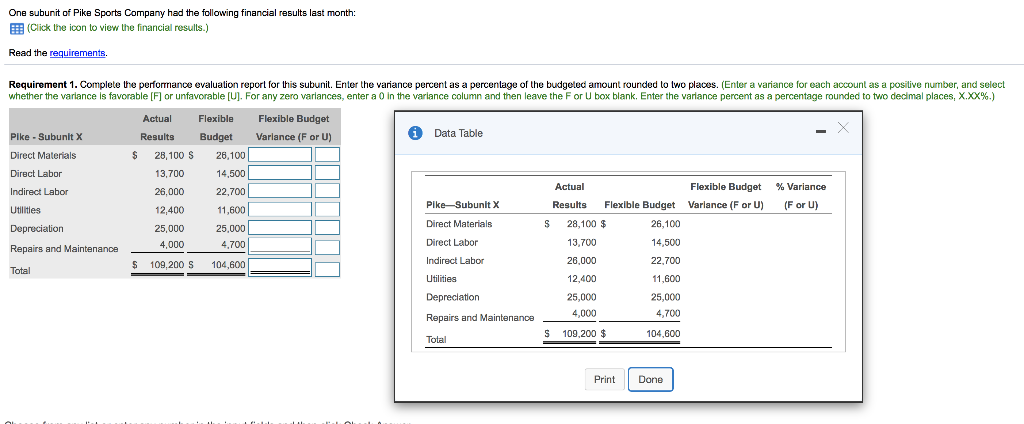Click Depreciation variance amount field

[280, 229]
